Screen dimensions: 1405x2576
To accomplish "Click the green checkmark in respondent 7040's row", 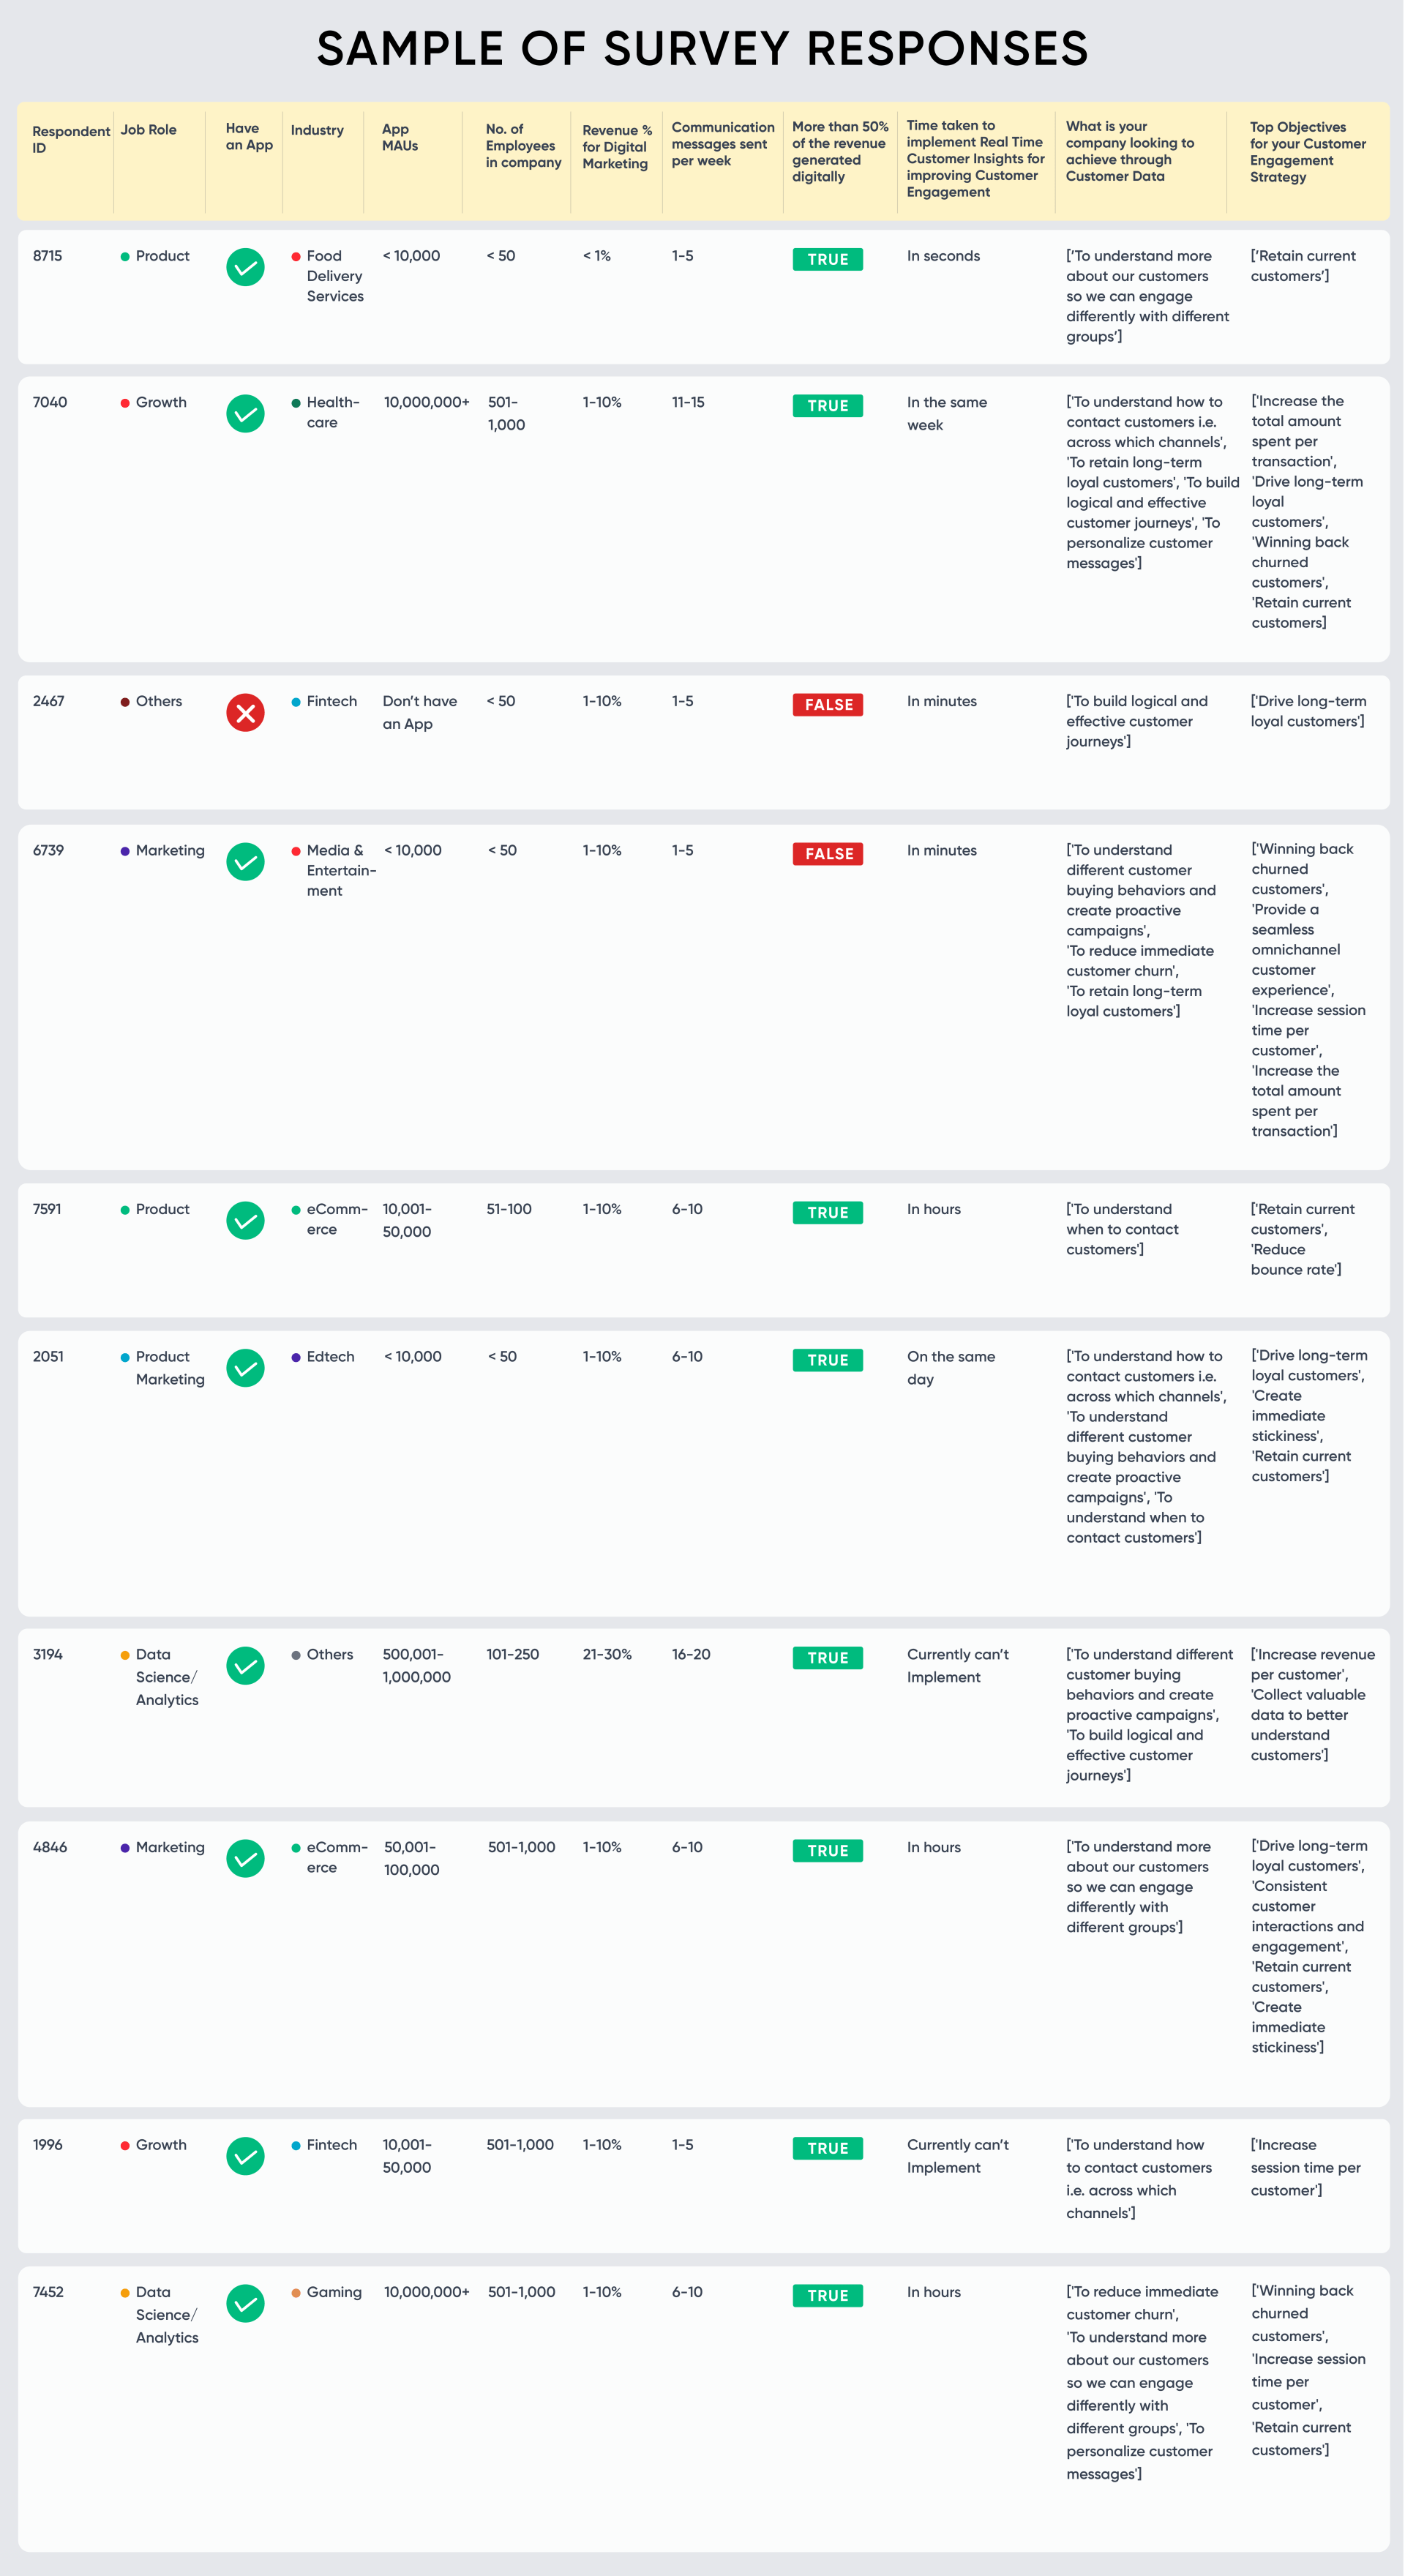I will [x=245, y=414].
